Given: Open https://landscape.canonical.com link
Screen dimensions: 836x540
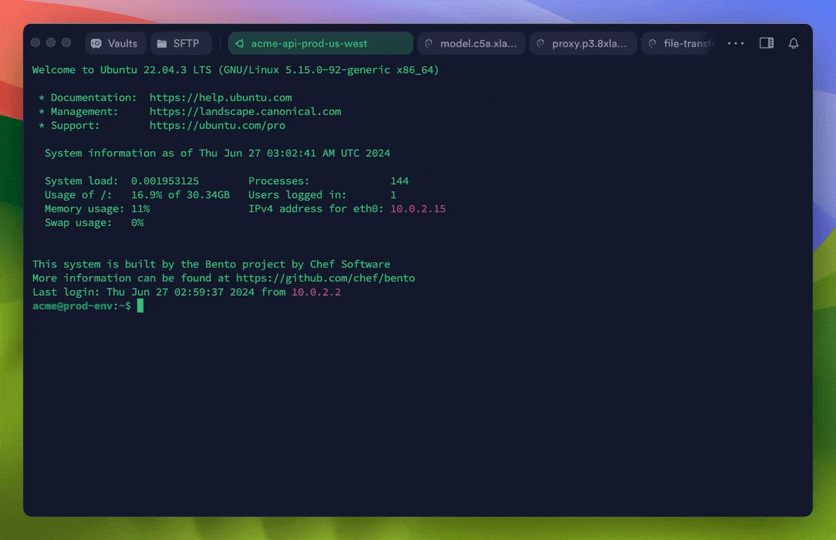Looking at the screenshot, I should click(x=245, y=111).
